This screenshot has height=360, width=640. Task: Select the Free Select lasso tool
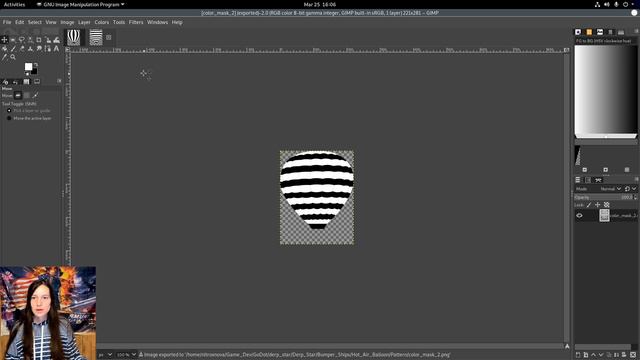pyautogui.click(x=22, y=40)
